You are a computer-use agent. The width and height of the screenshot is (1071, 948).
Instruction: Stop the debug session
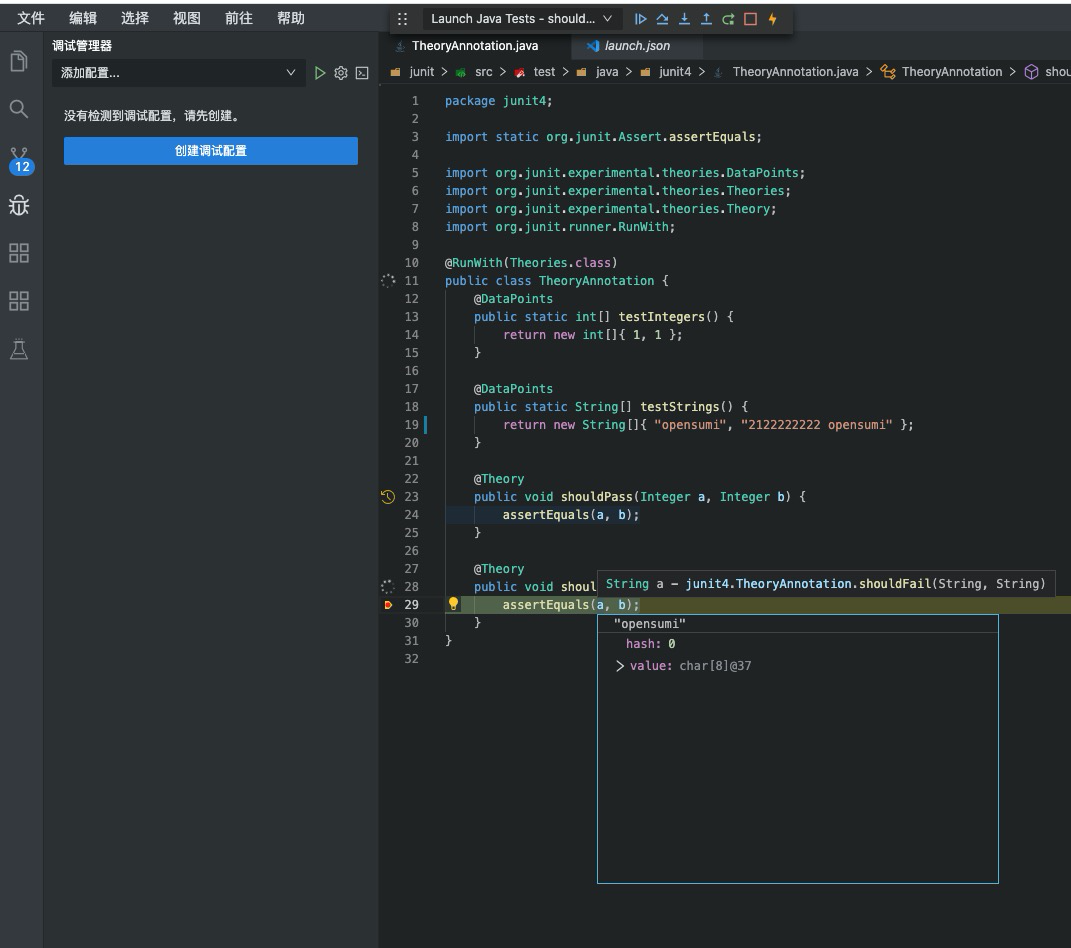point(750,19)
